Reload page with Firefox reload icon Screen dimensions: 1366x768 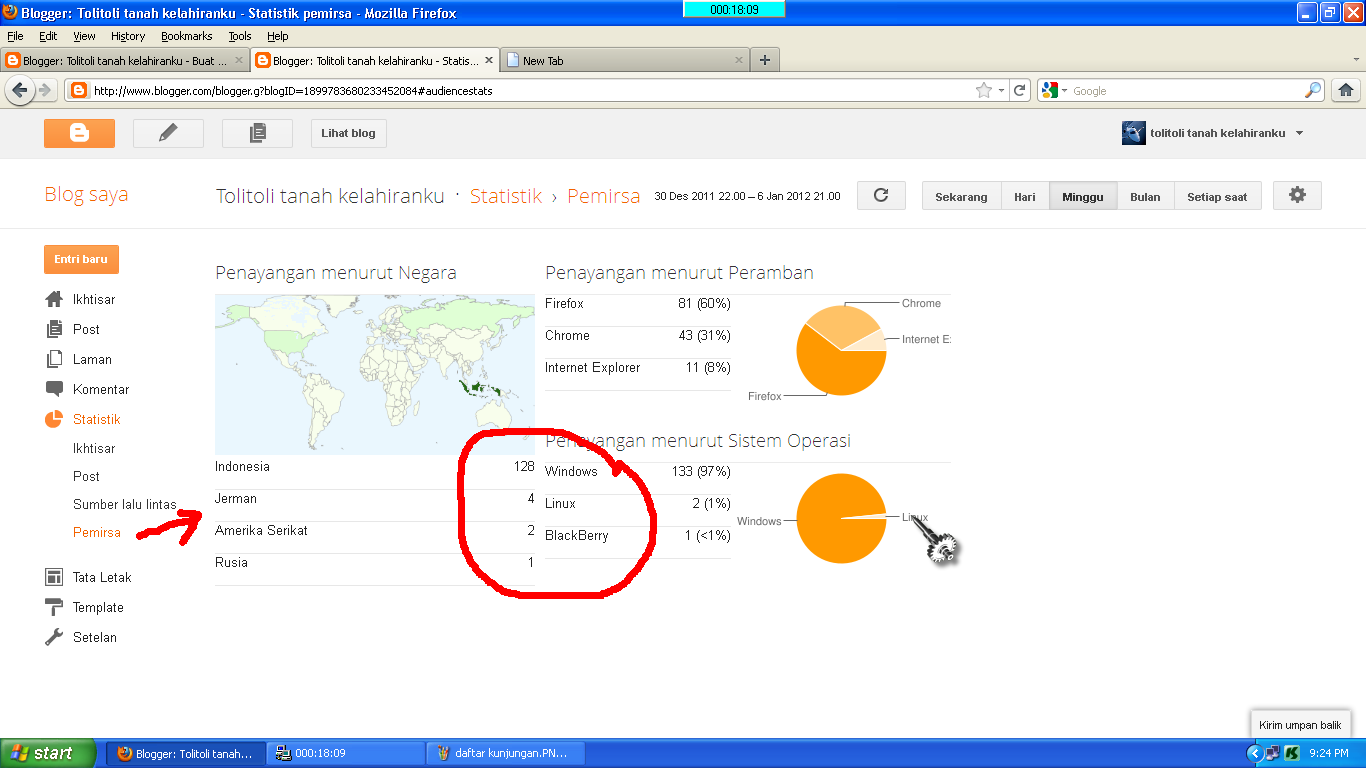click(x=1020, y=90)
